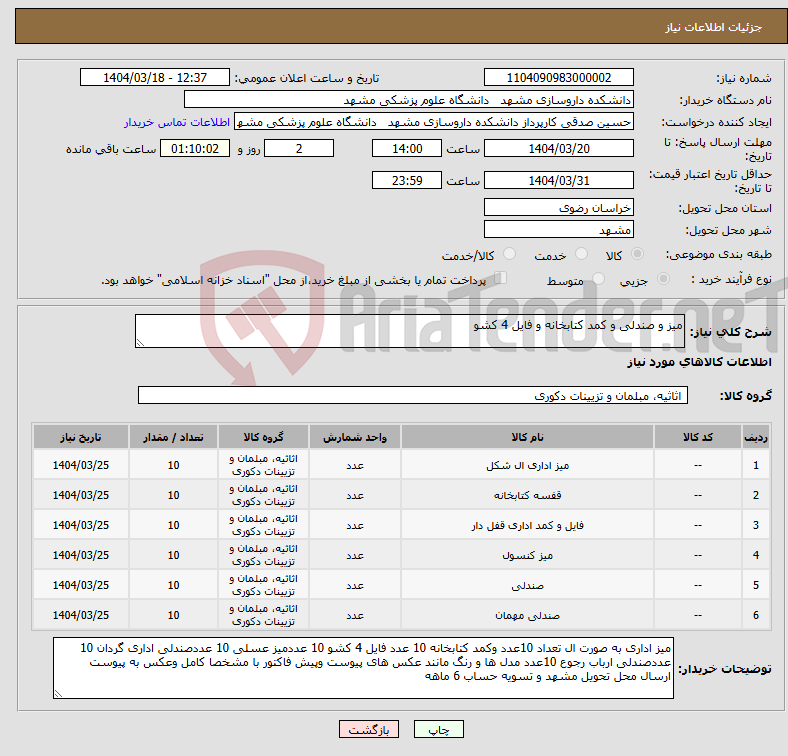Click the اطلاعات کالاهای مورد نیاز section title
This screenshot has width=788, height=756.
(x=700, y=362)
